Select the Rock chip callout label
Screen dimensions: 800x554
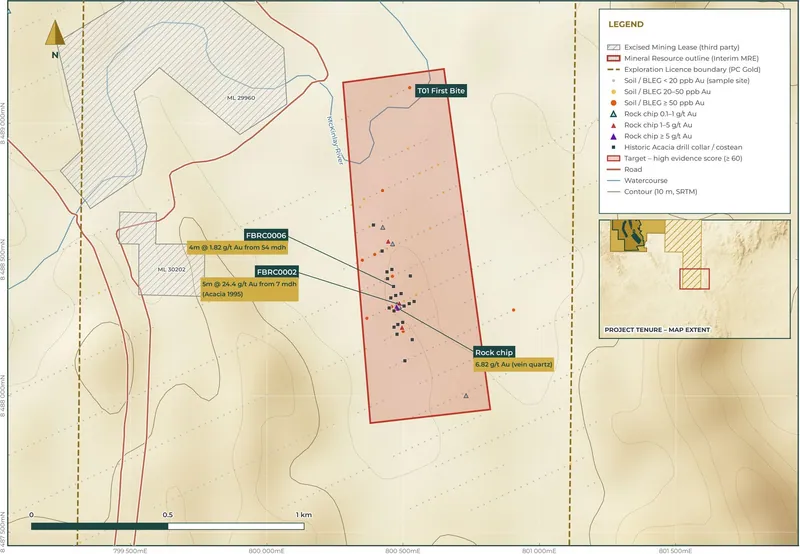(494, 352)
